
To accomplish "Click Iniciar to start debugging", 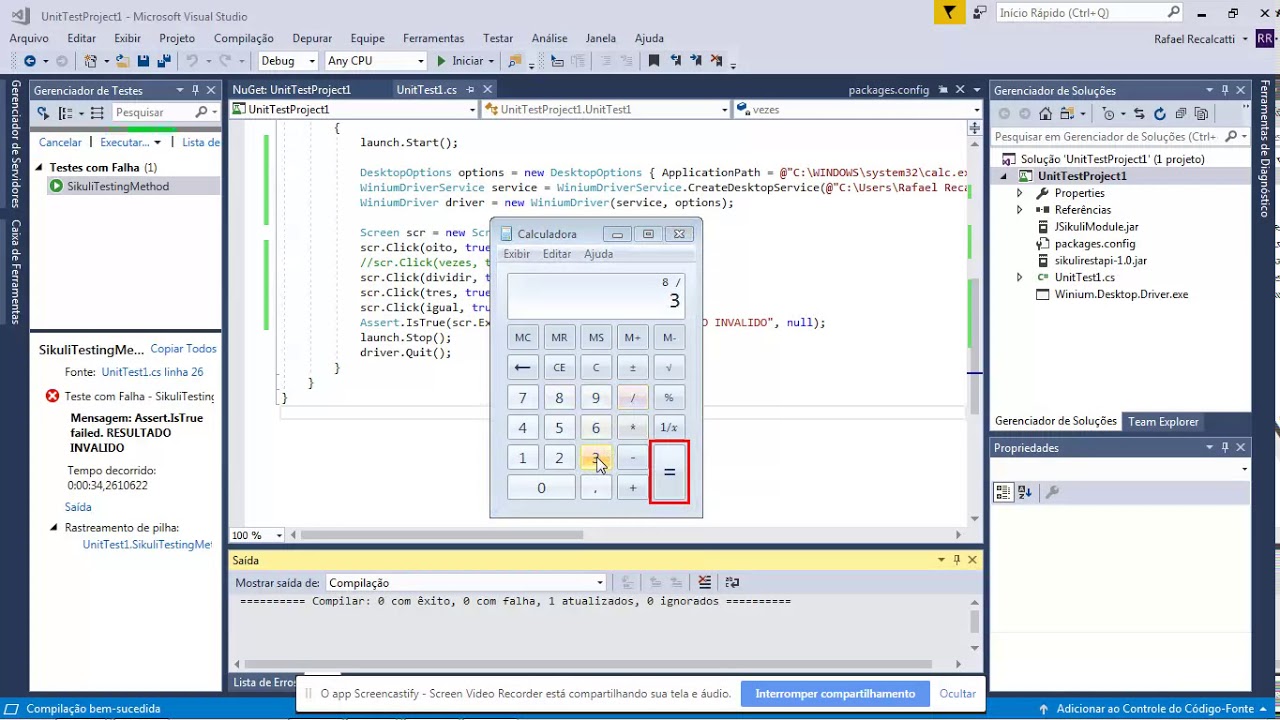I will (x=459, y=61).
